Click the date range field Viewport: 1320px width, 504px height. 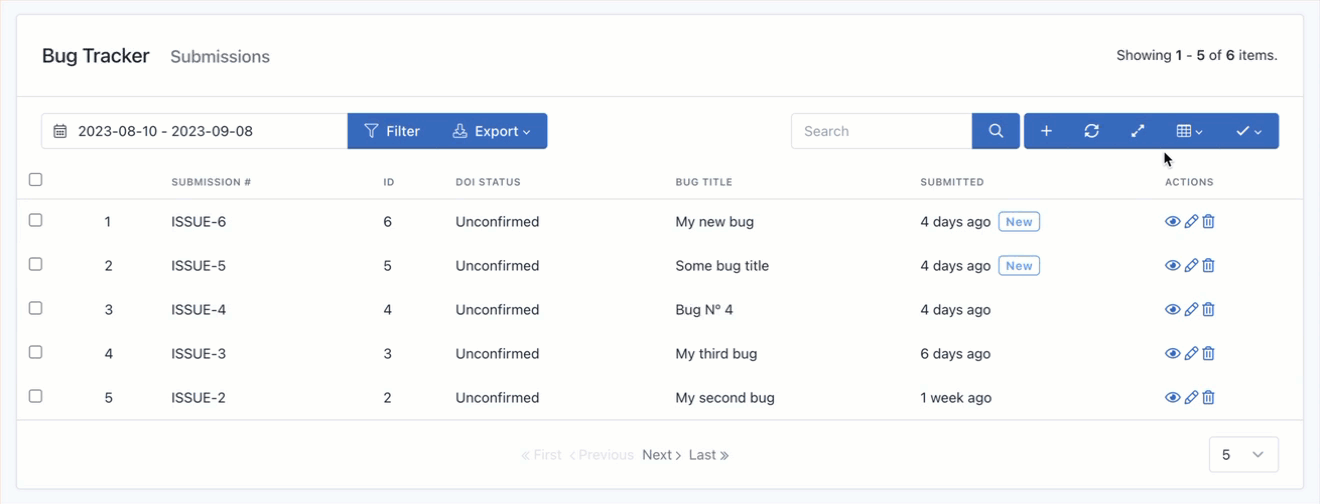click(x=194, y=131)
